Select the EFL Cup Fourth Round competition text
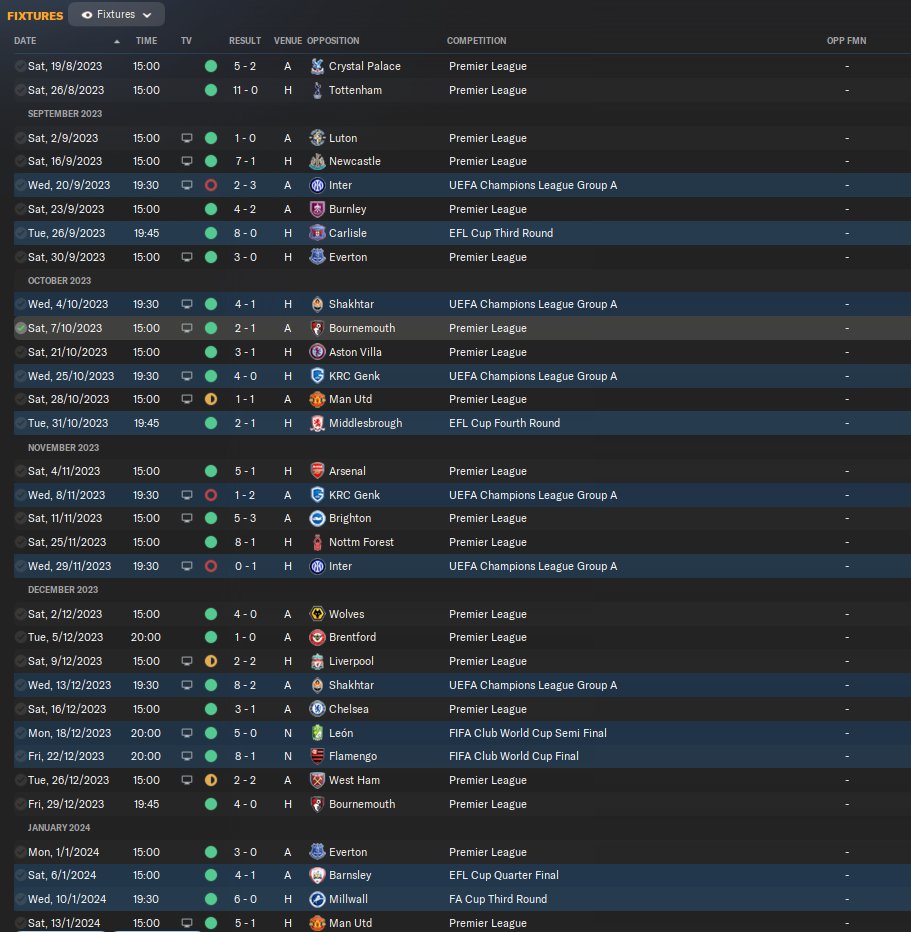Image resolution: width=911 pixels, height=932 pixels. coord(505,423)
